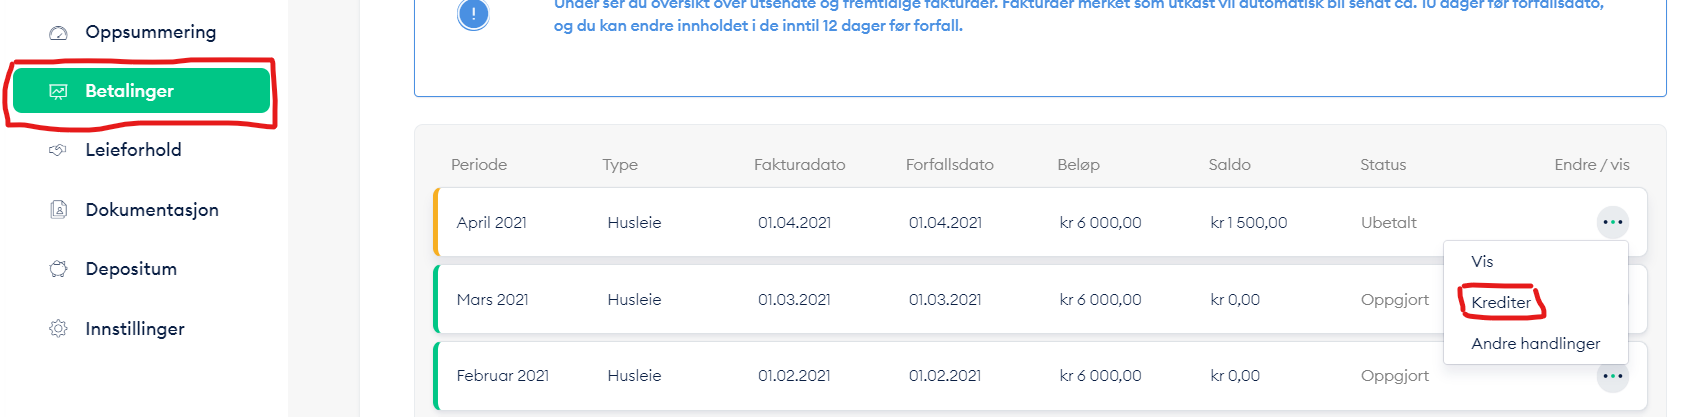This screenshot has width=1682, height=417.
Task: Click the April 2021 period cell
Action: pyautogui.click(x=491, y=223)
